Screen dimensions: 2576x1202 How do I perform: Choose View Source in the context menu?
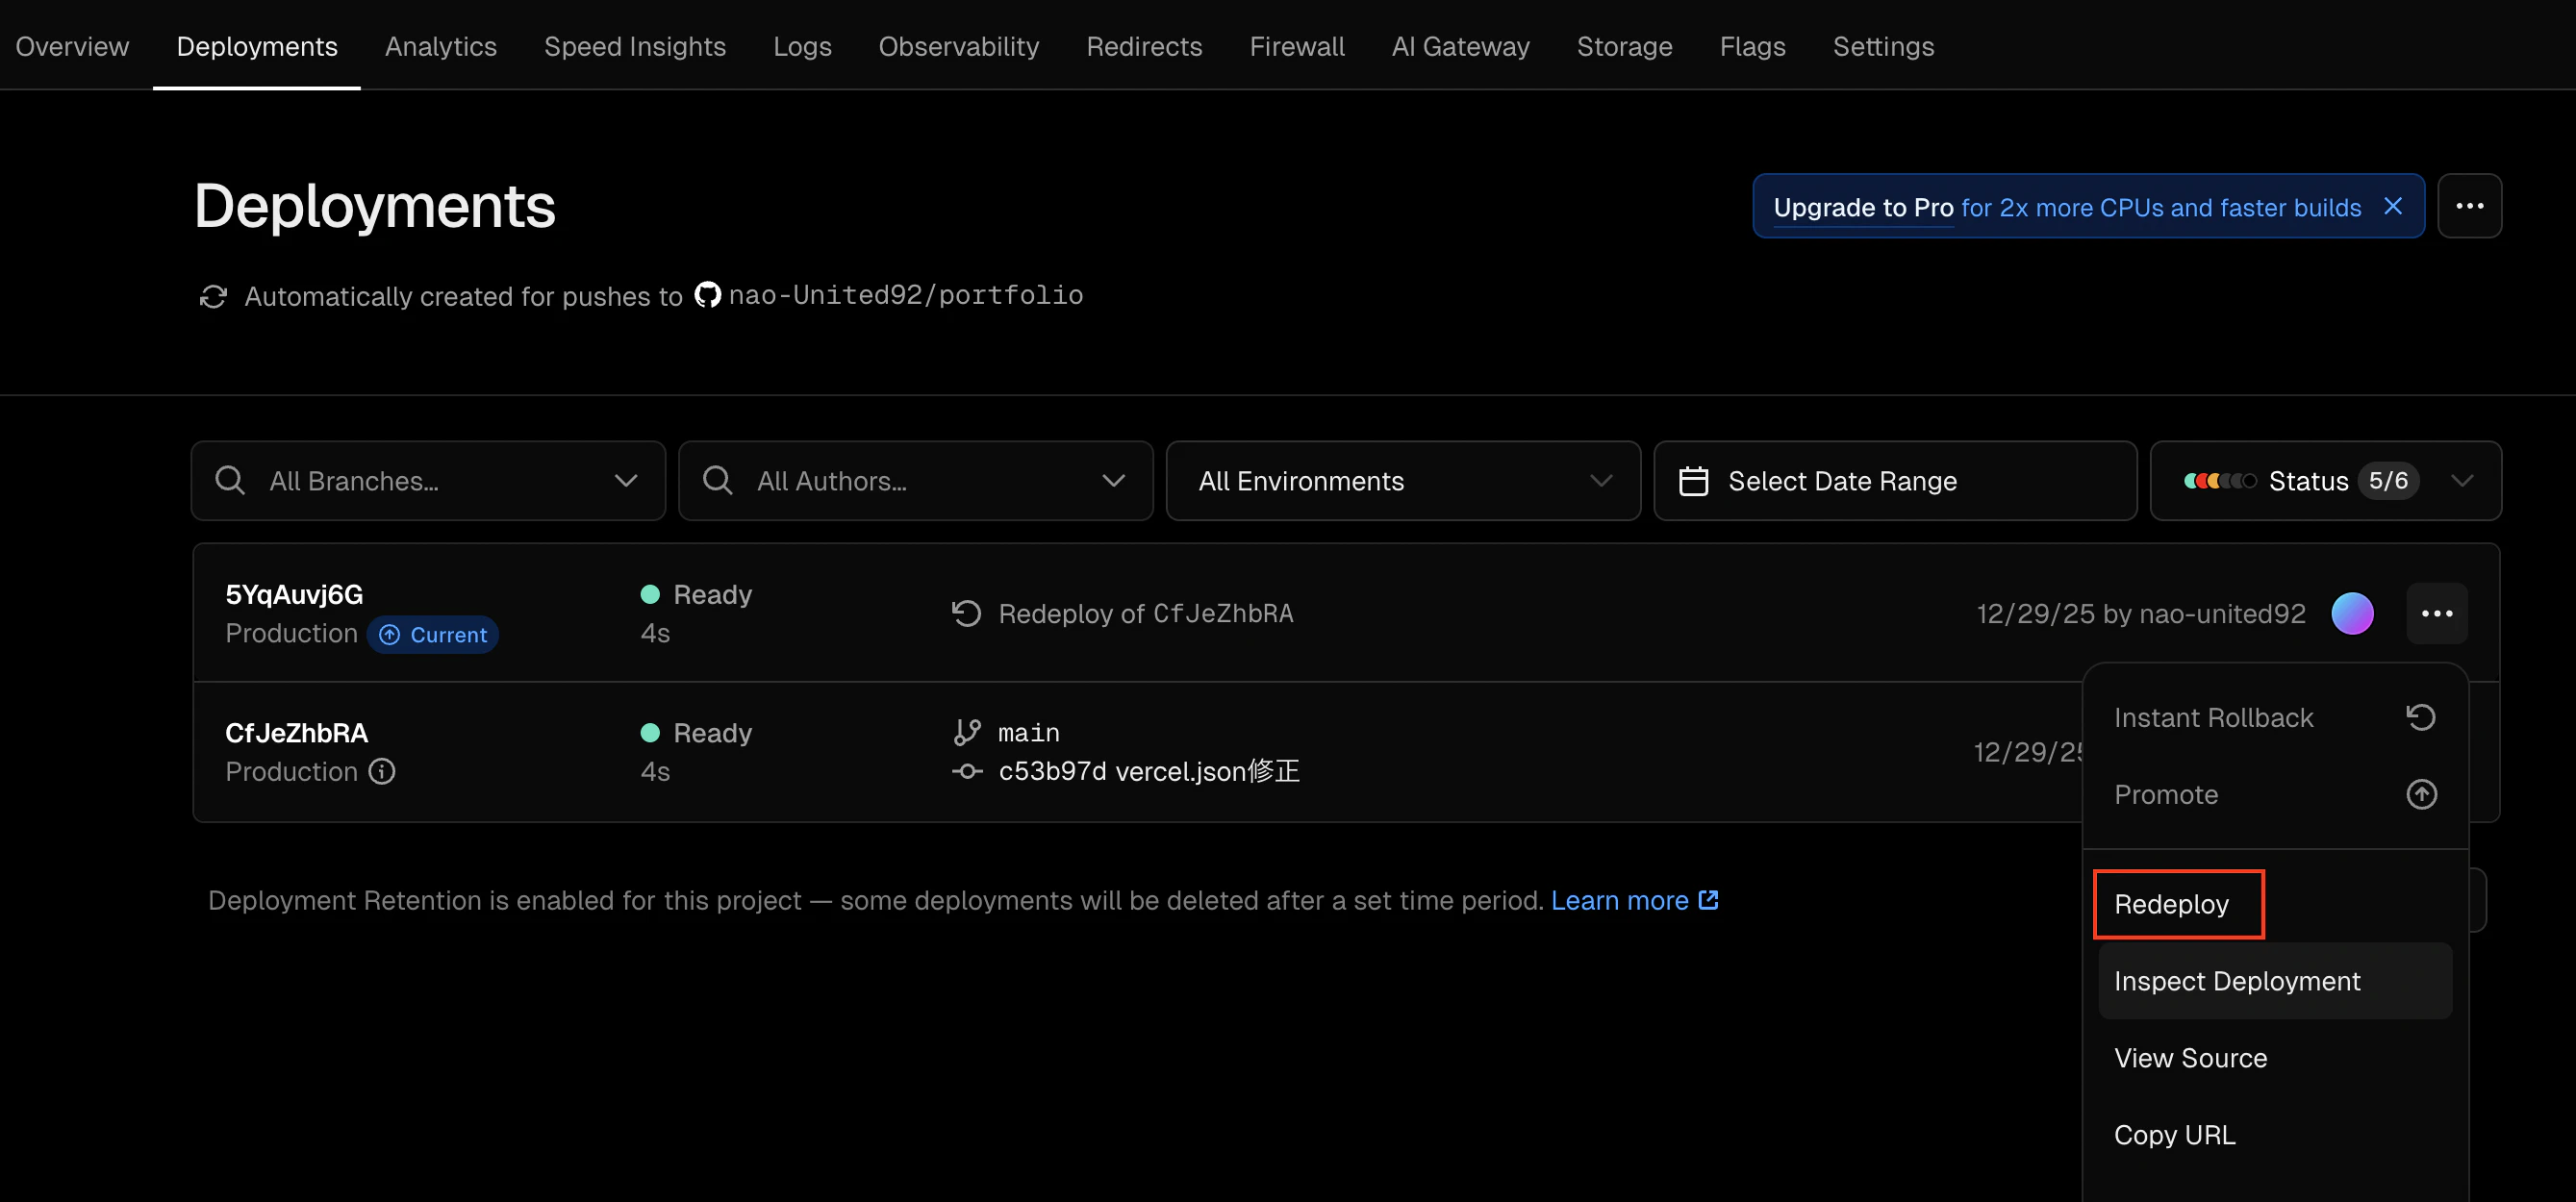(x=2275, y=1058)
